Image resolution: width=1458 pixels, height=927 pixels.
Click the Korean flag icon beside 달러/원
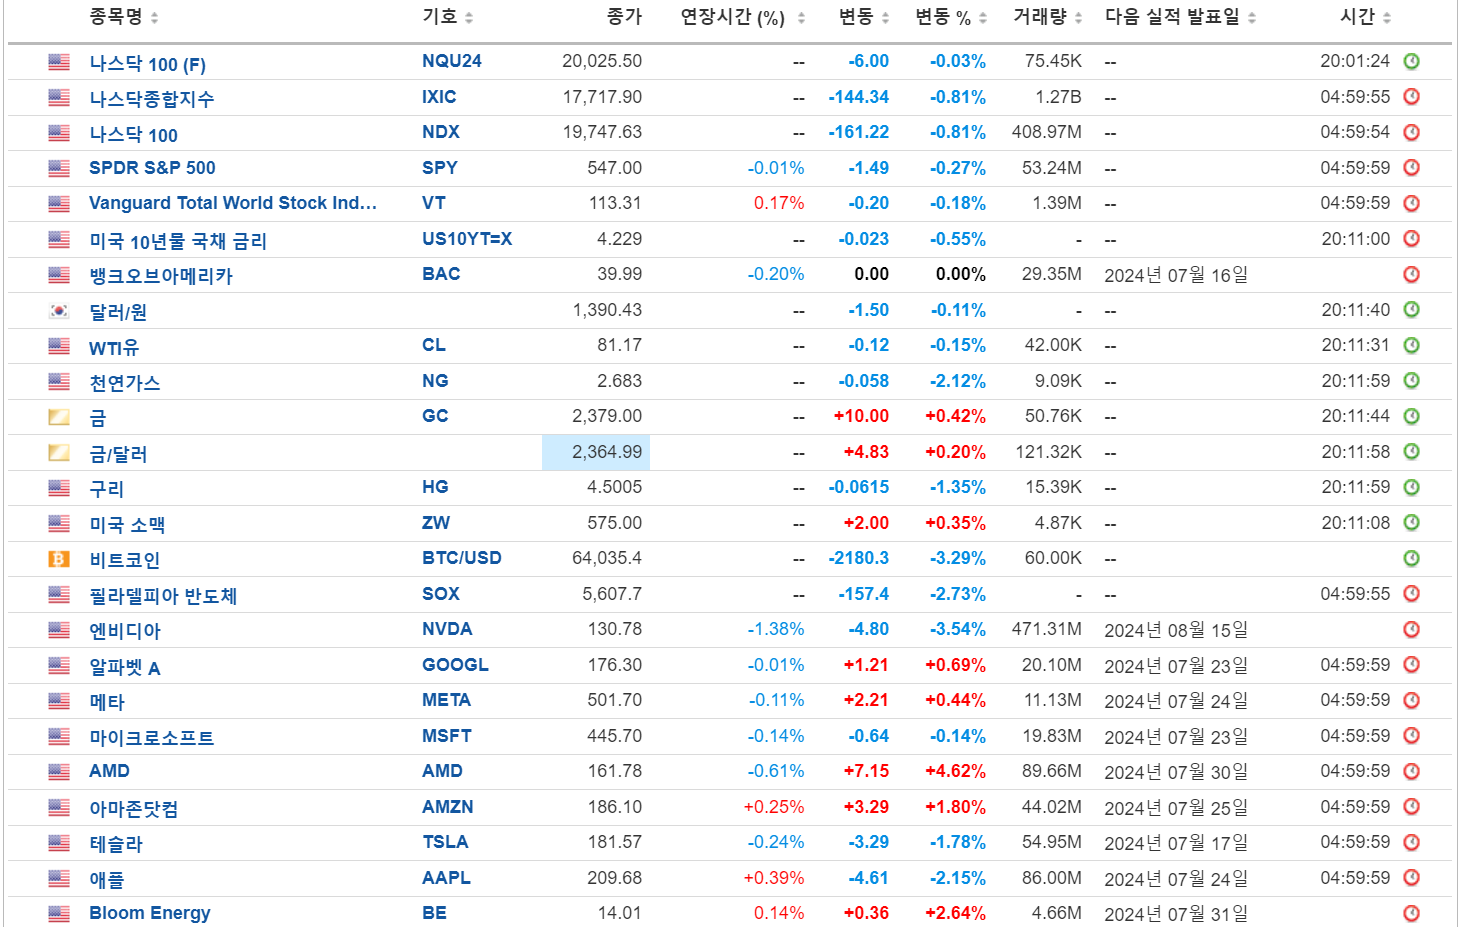click(x=59, y=311)
